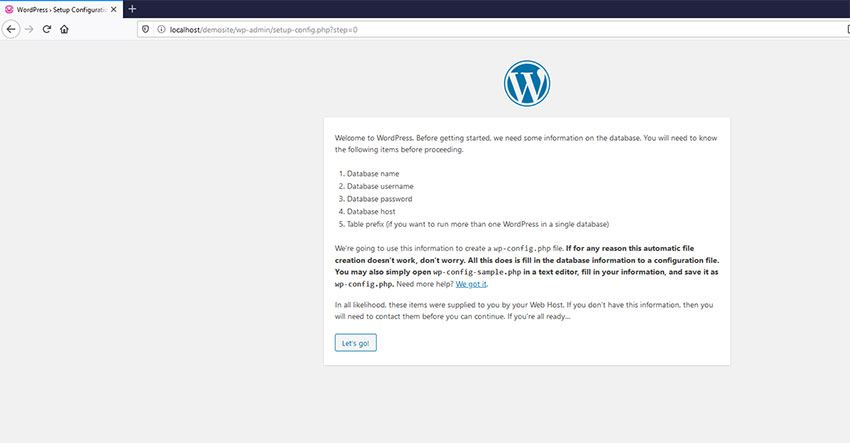Click the WordPress logo above the setup box

click(x=527, y=84)
